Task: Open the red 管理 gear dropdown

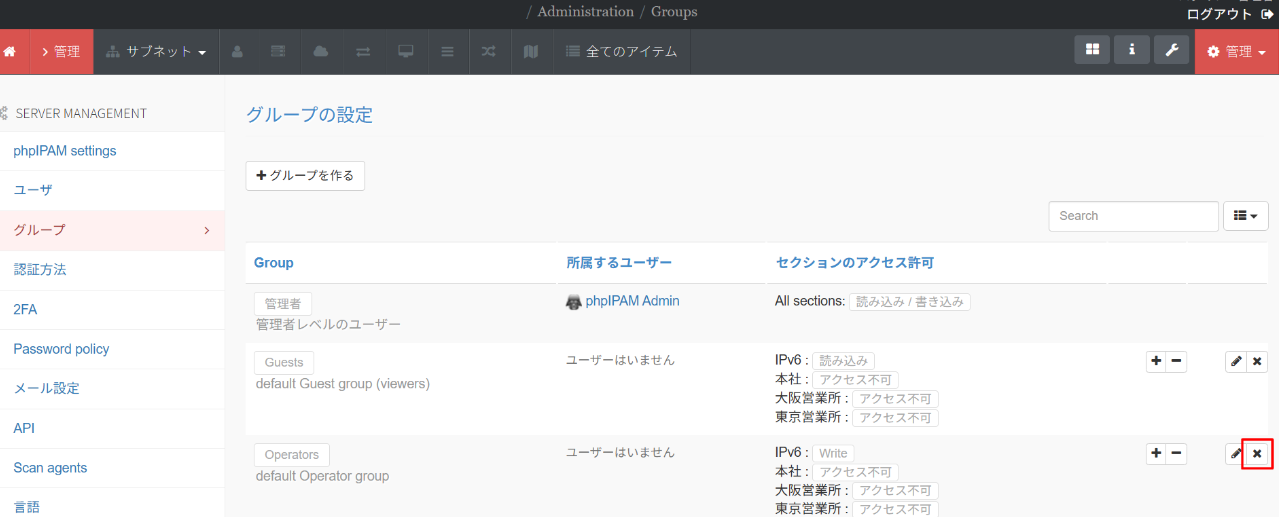Action: [x=1237, y=51]
